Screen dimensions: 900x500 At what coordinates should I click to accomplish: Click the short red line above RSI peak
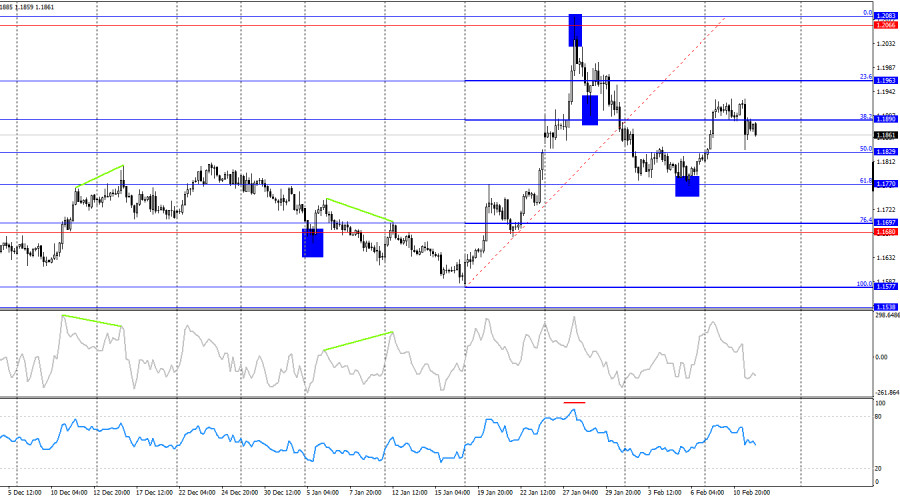575,402
